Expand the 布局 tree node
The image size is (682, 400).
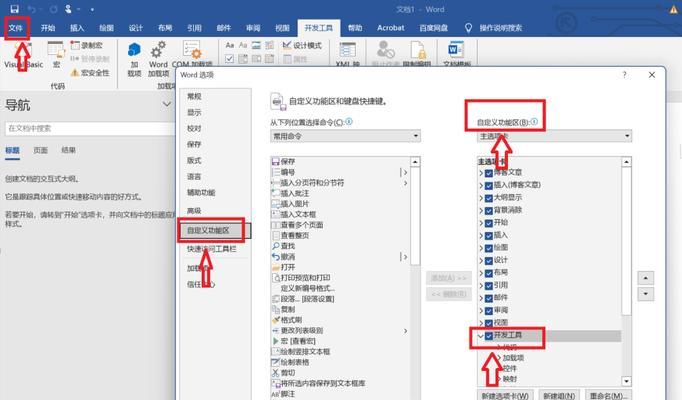[481, 273]
